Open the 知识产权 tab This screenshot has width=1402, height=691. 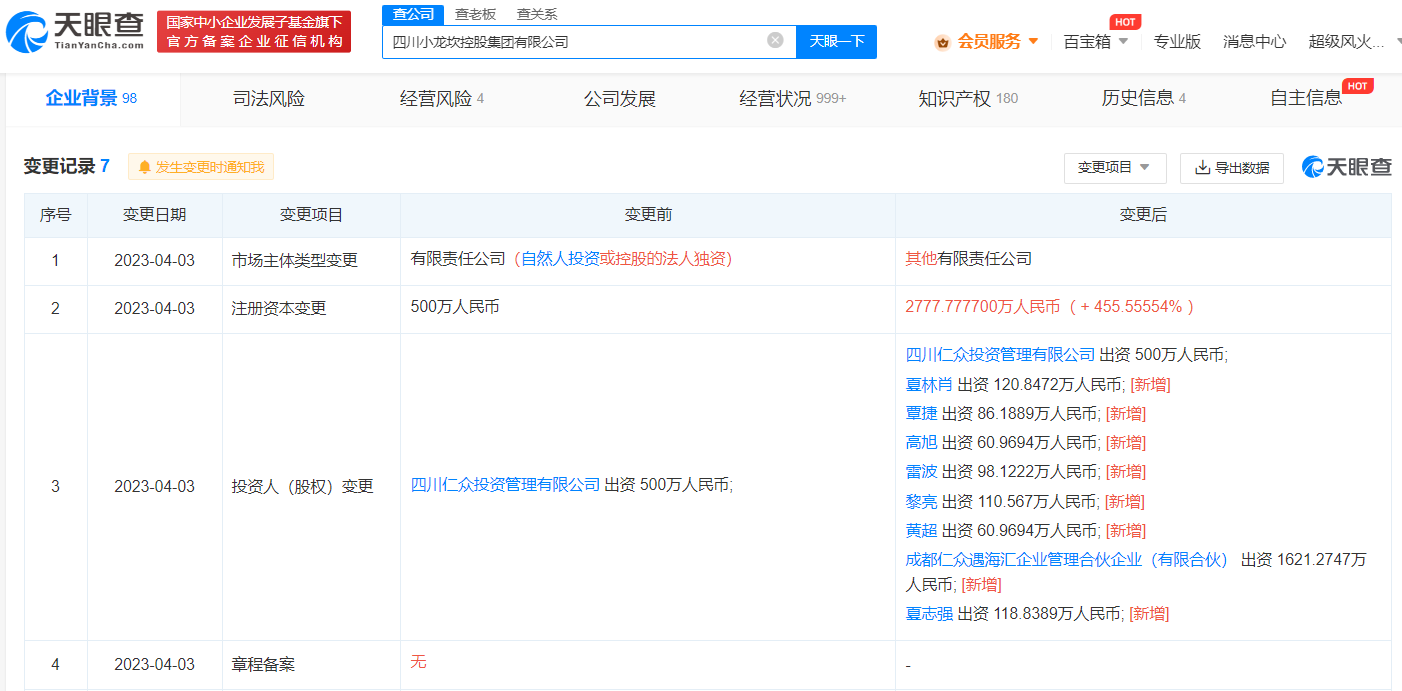[968, 98]
